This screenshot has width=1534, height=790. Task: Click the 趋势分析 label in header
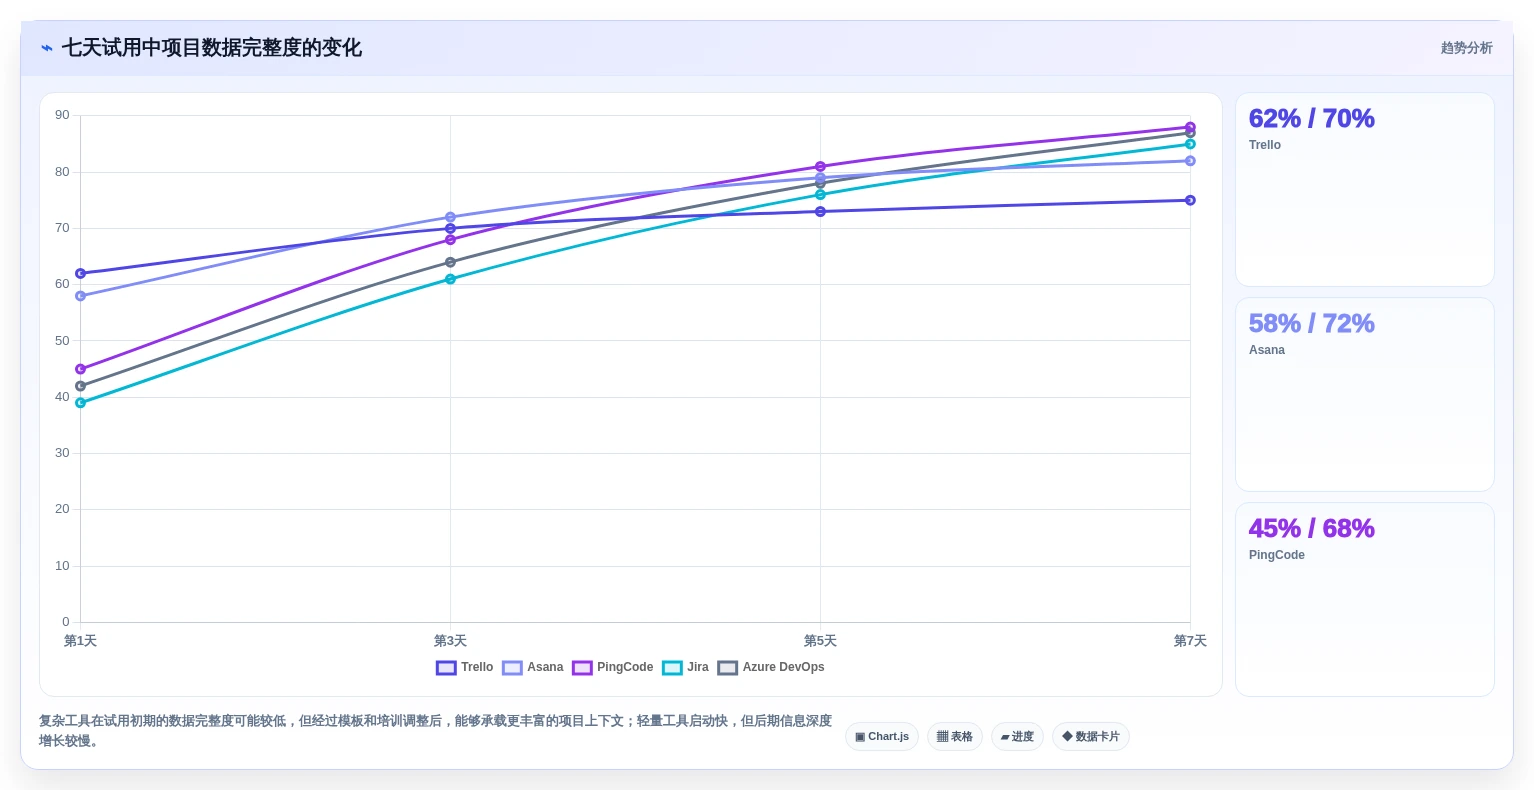tap(1466, 48)
